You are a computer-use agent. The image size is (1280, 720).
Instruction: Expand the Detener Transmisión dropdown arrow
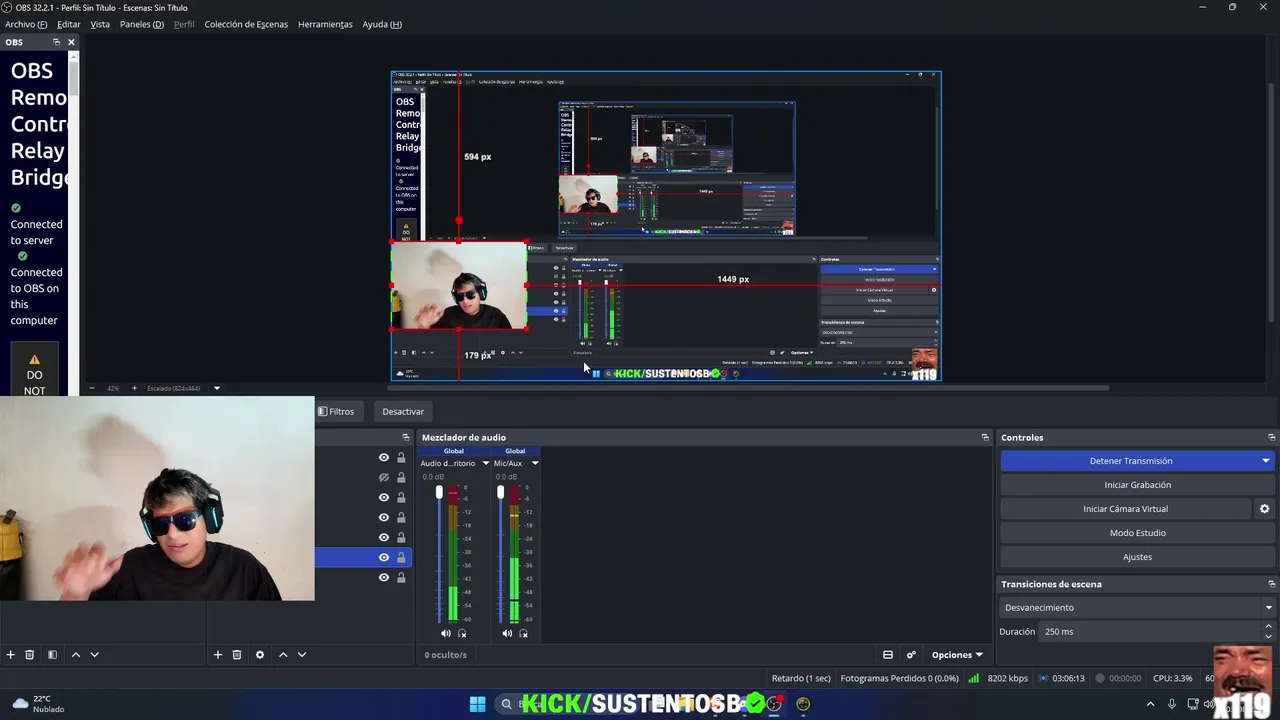[x=1266, y=461]
